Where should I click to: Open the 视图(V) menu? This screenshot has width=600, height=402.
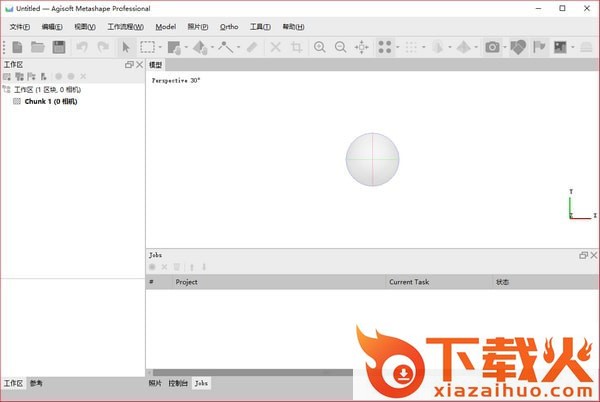pyautogui.click(x=85, y=27)
